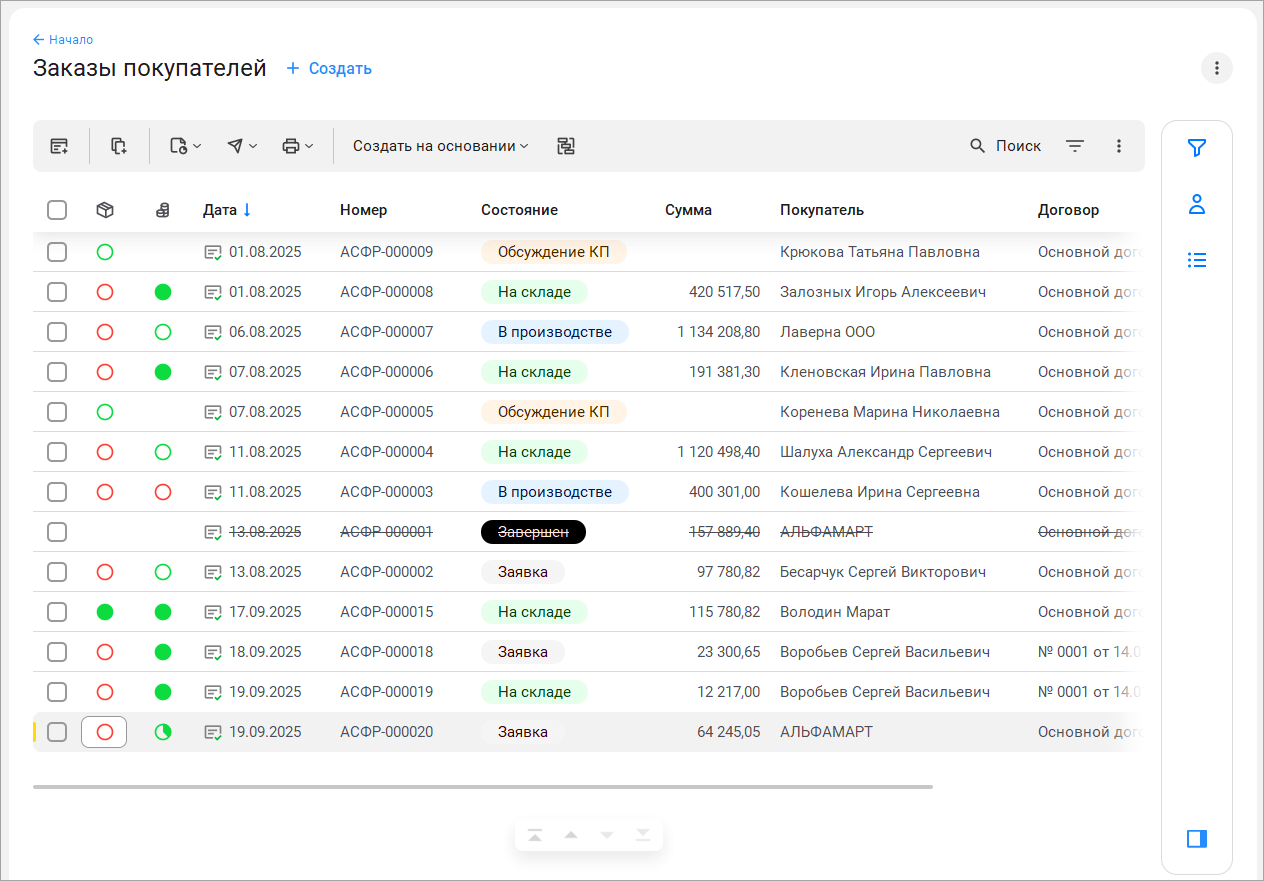This screenshot has height=881, width=1264.
Task: Sort by the Сумма column header
Action: 688,210
